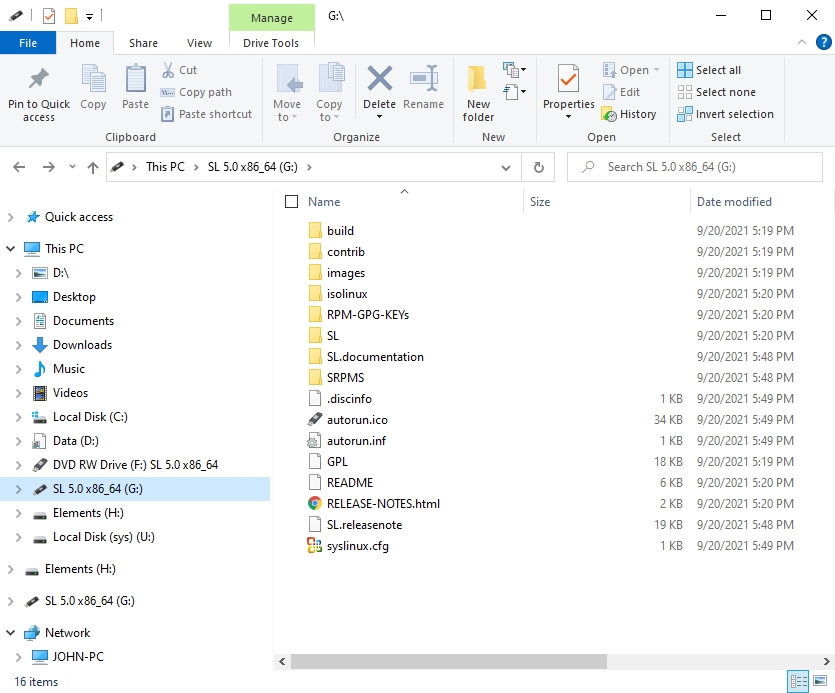Open the address bar history dropdown

[510, 167]
